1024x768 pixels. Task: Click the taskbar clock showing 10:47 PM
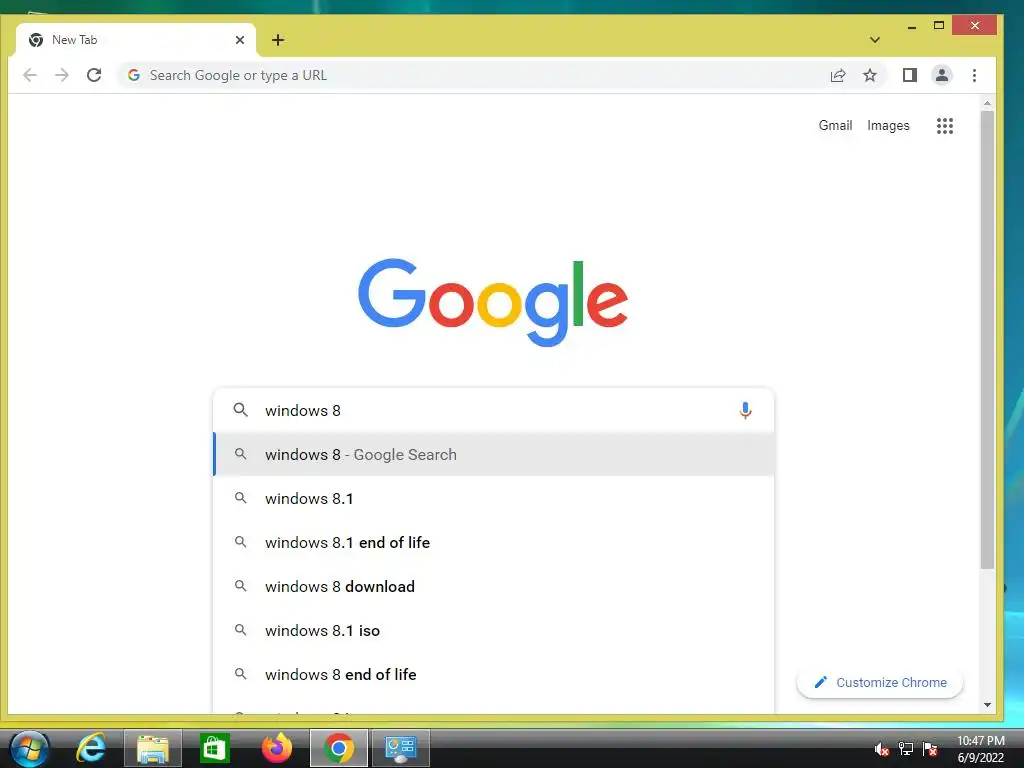click(x=980, y=749)
